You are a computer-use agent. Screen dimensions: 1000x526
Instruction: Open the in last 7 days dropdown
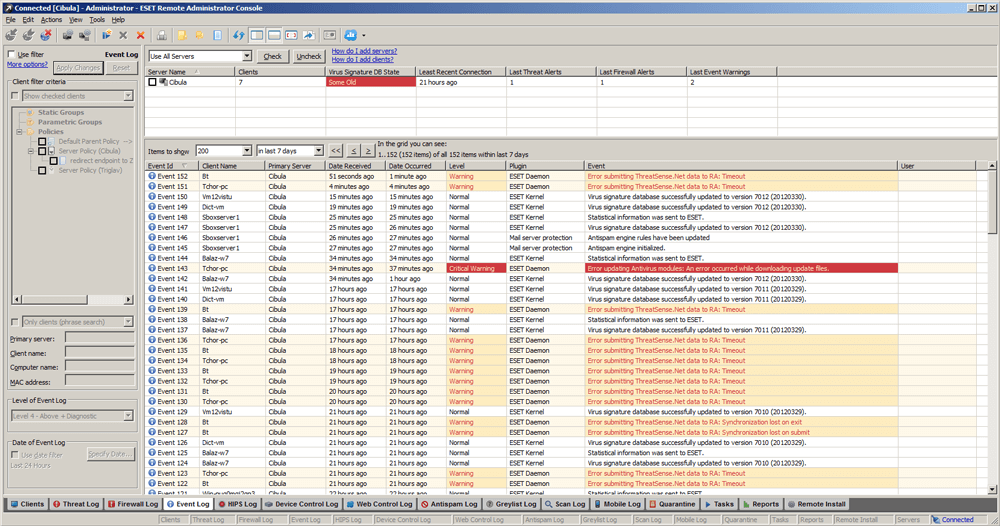[x=318, y=150]
